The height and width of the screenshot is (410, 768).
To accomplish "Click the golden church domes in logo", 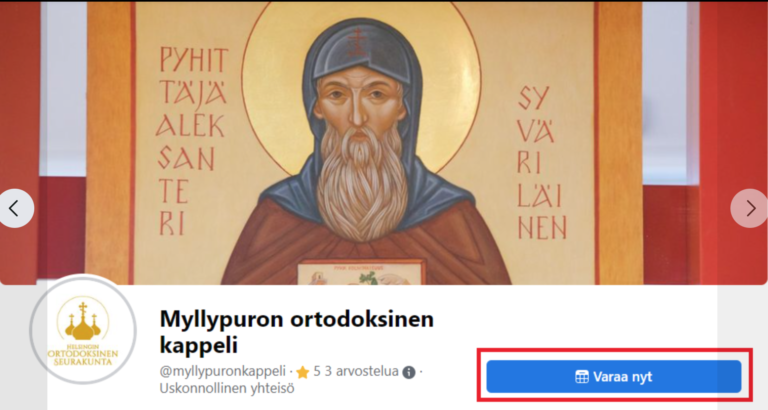I will point(83,322).
